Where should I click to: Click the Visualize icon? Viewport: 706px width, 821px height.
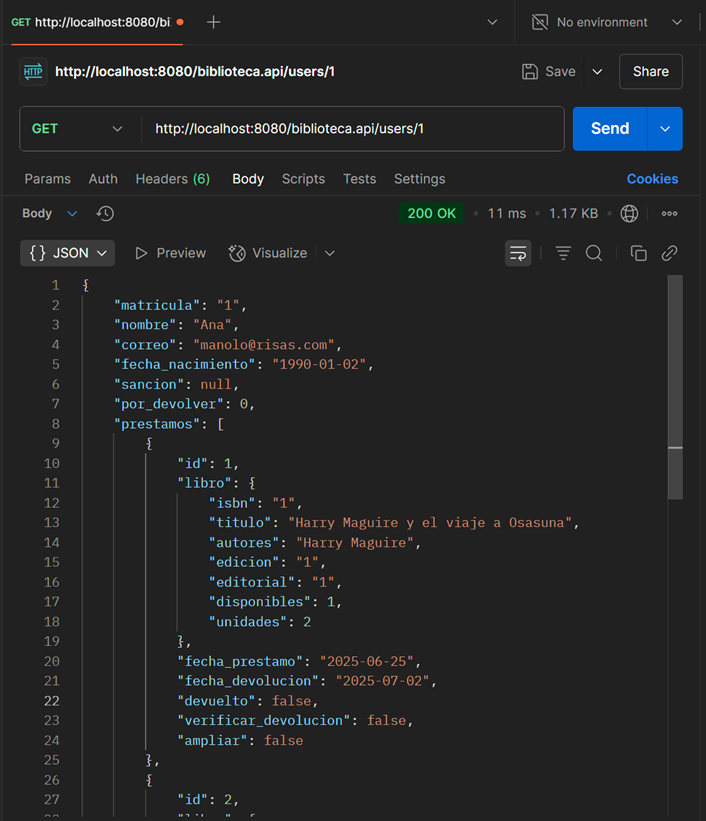tap(237, 253)
